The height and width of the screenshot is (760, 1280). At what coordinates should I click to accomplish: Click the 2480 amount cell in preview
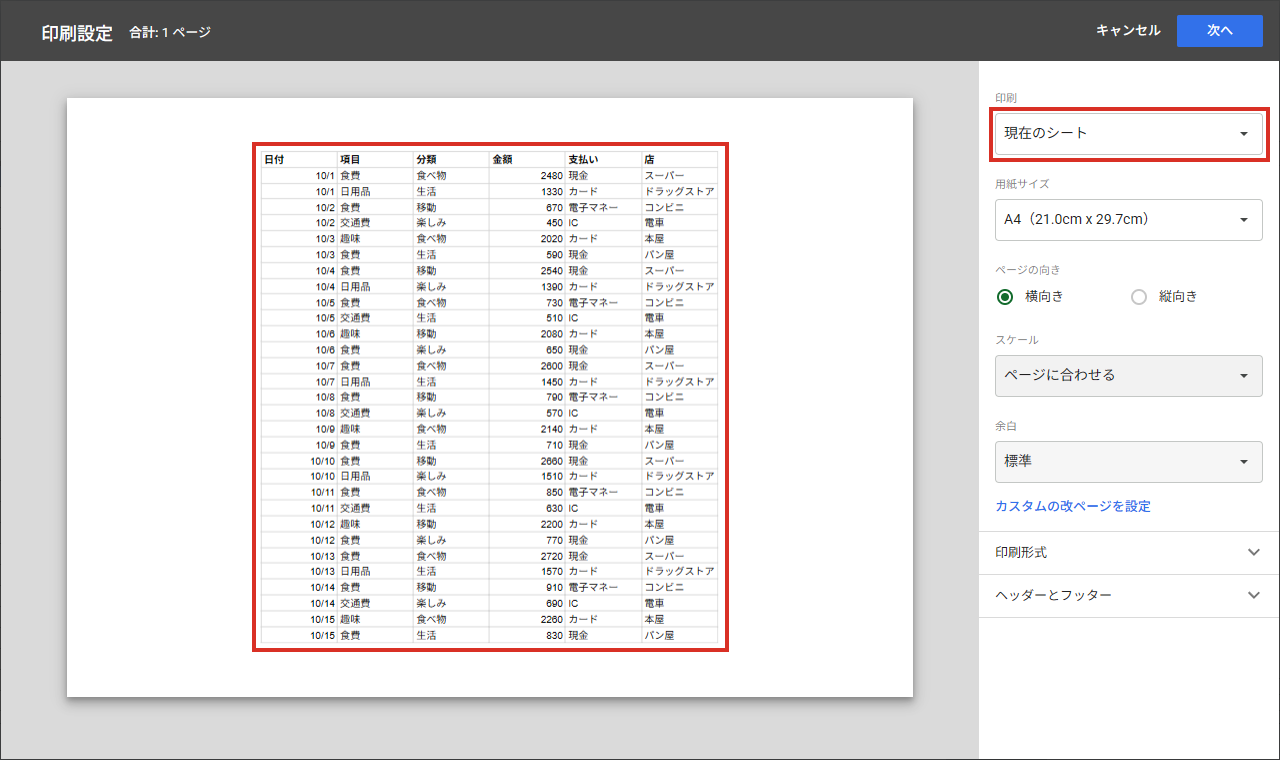coord(527,175)
